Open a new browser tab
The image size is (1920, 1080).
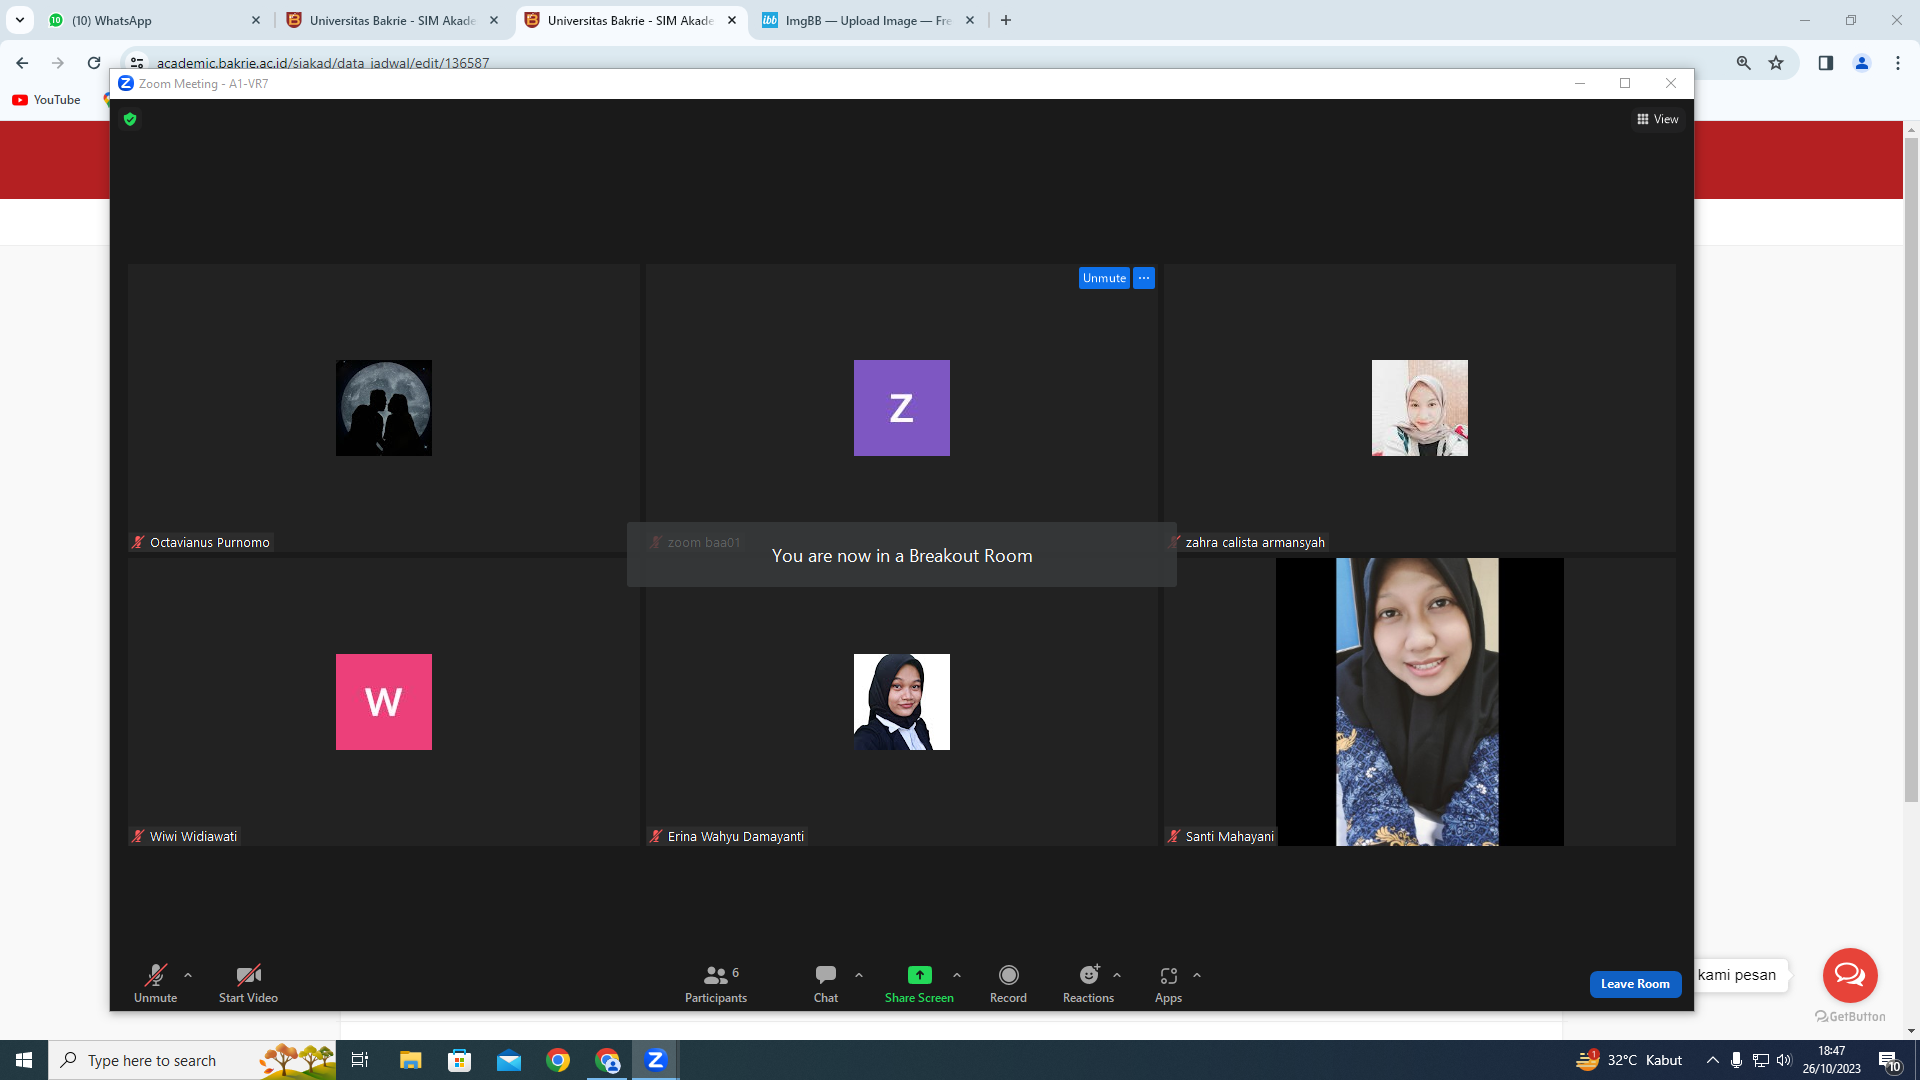[1006, 20]
